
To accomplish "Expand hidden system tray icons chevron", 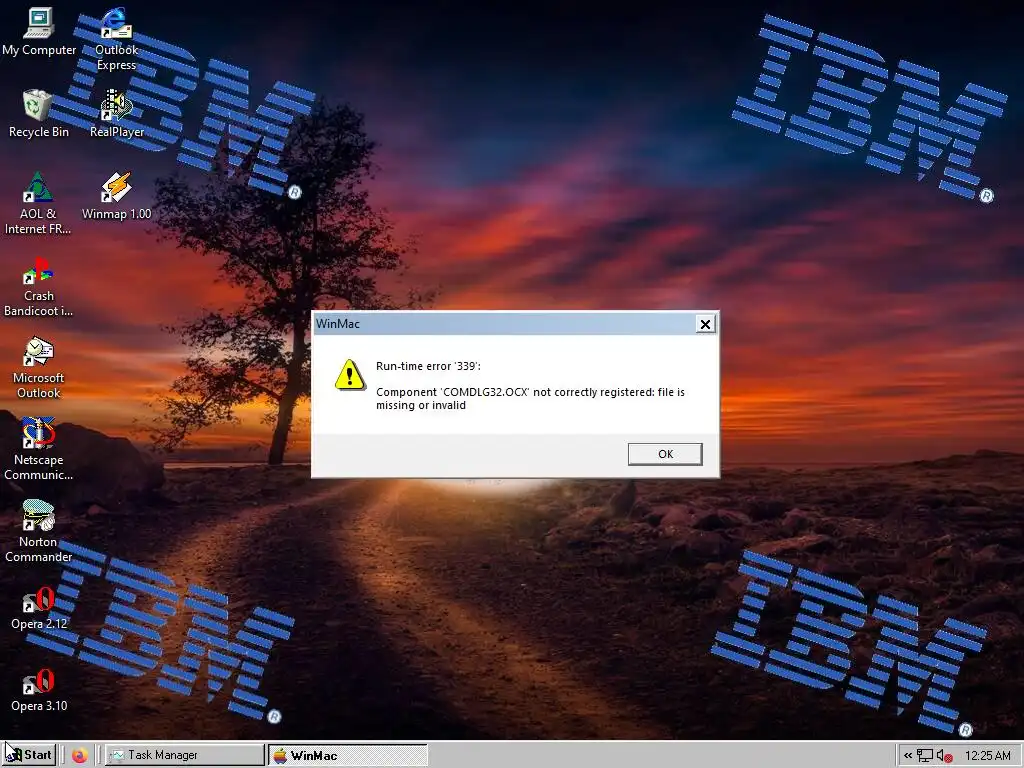I will point(908,756).
